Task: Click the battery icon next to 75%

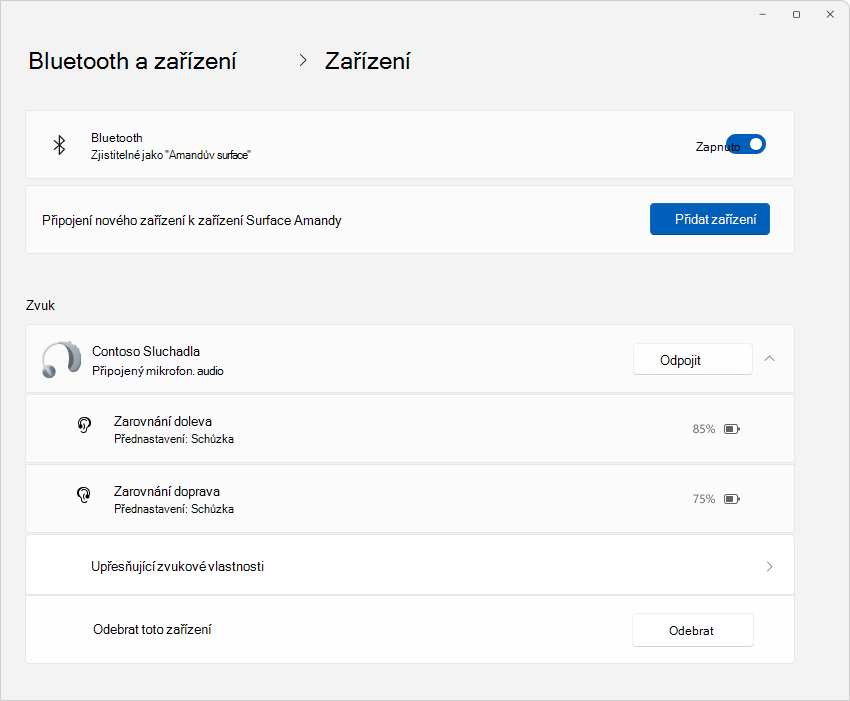Action: (x=732, y=499)
